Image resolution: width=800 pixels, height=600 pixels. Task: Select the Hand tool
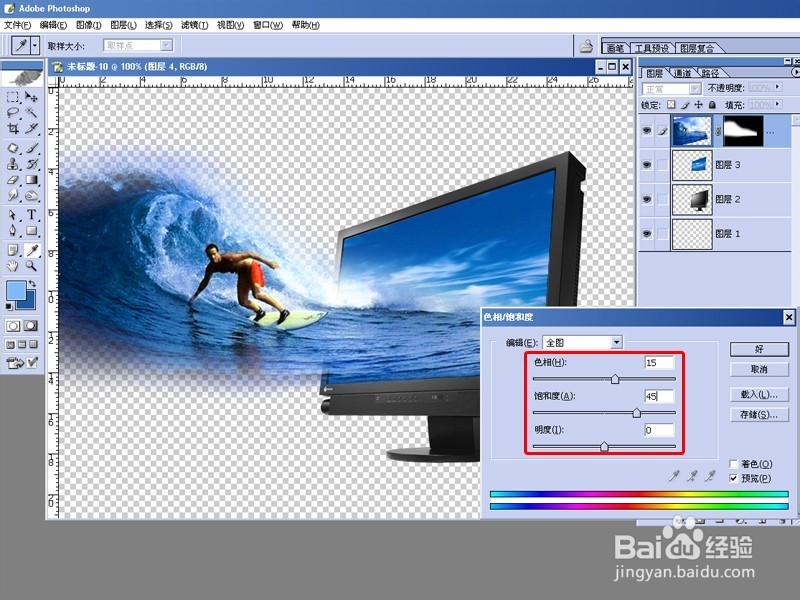pos(13,266)
